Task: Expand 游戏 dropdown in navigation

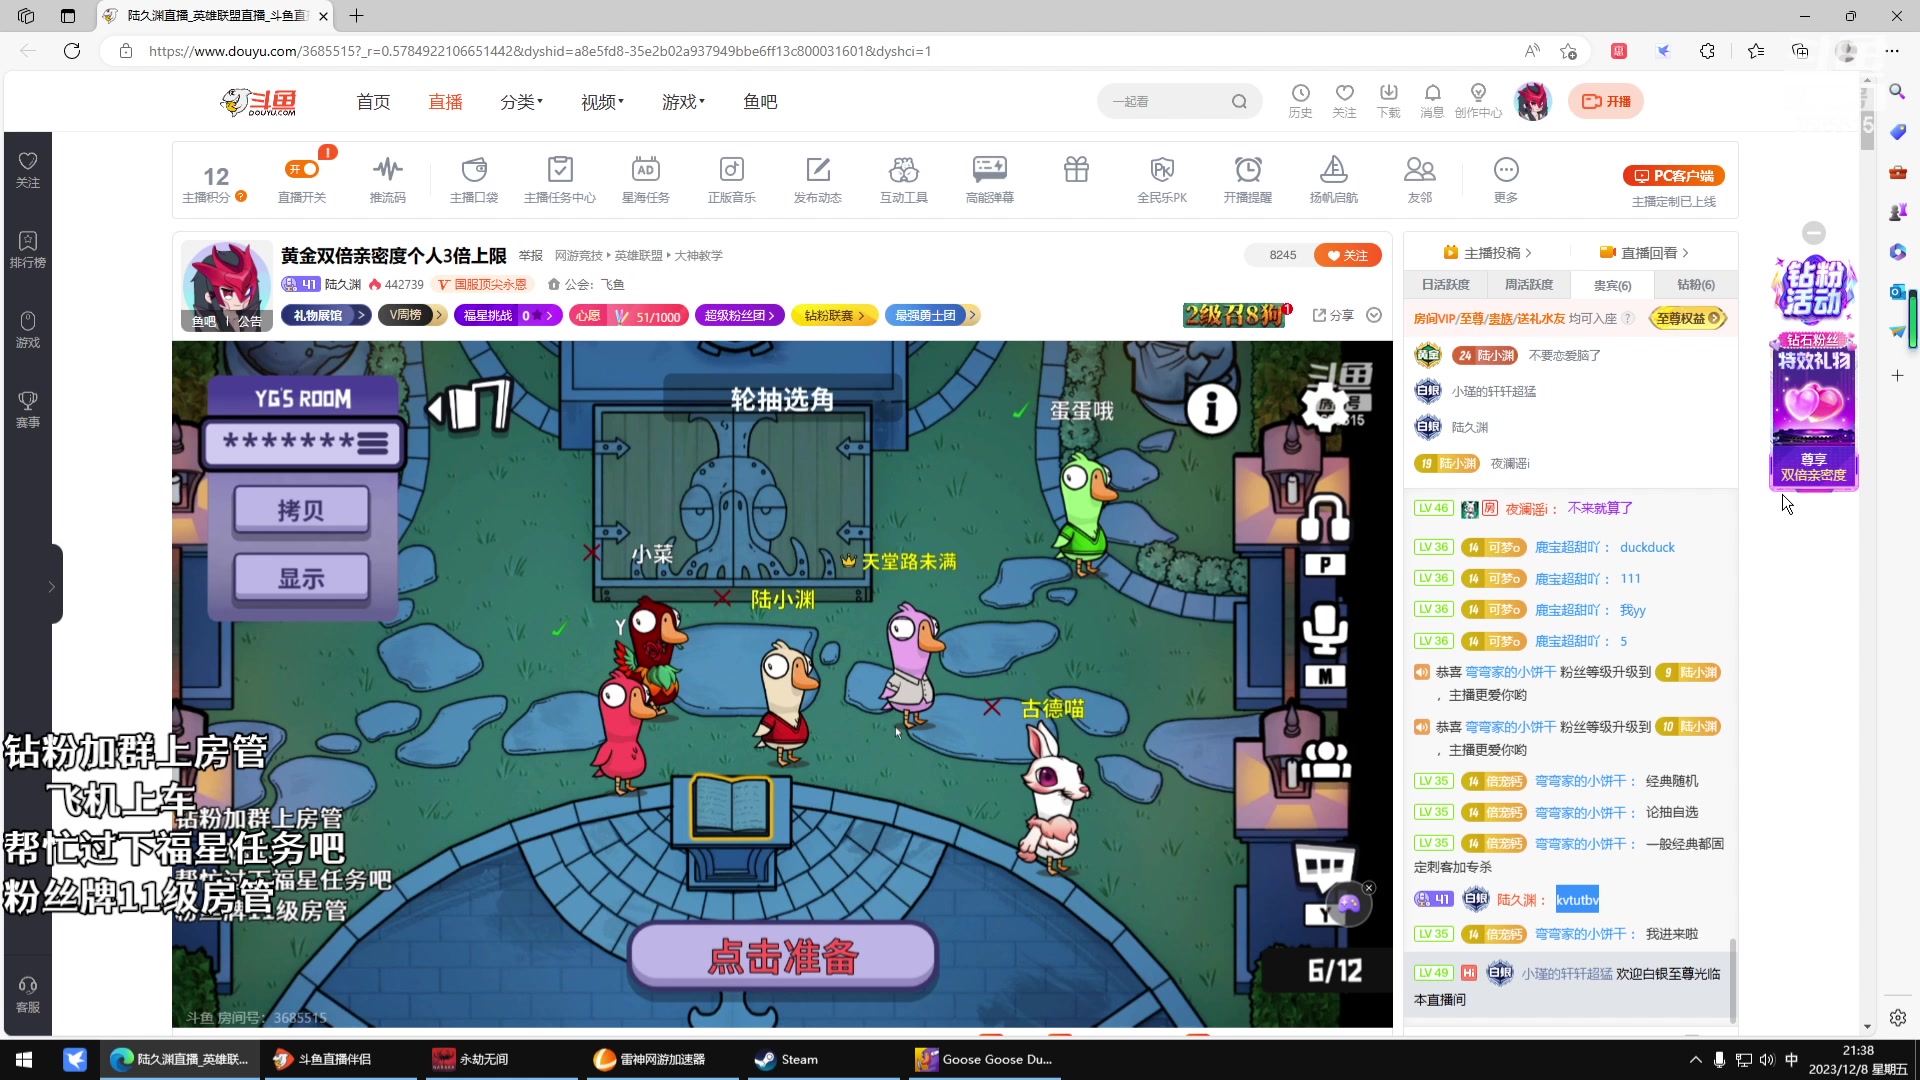Action: pos(683,102)
